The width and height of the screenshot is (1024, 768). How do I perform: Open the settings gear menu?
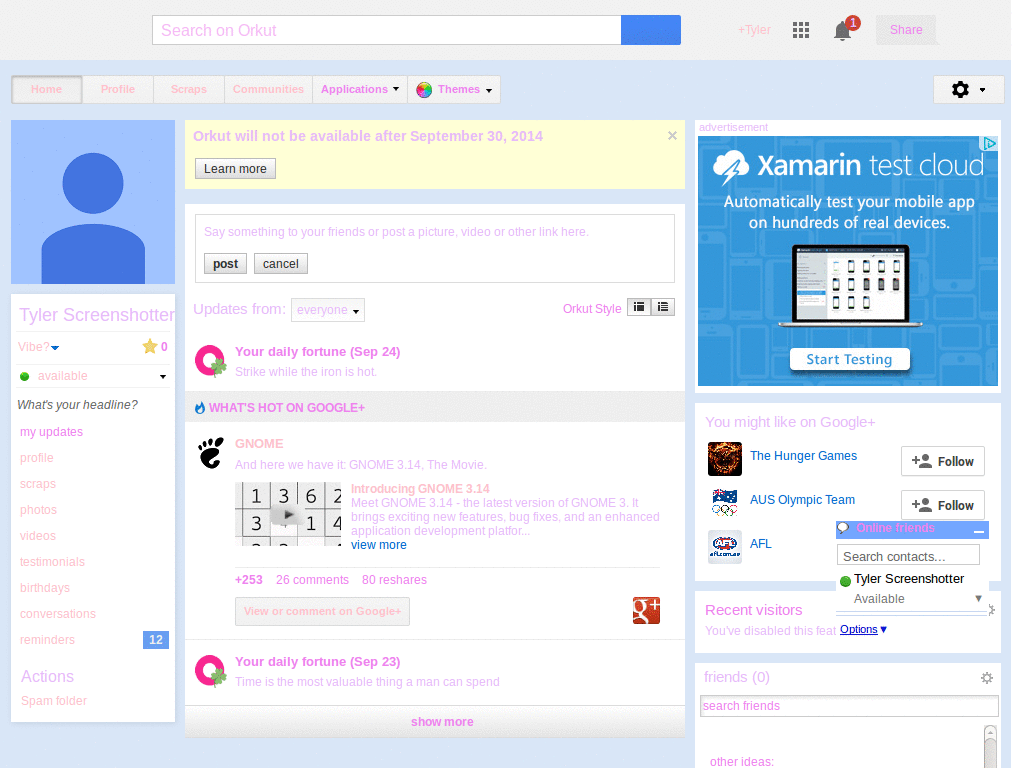[968, 89]
